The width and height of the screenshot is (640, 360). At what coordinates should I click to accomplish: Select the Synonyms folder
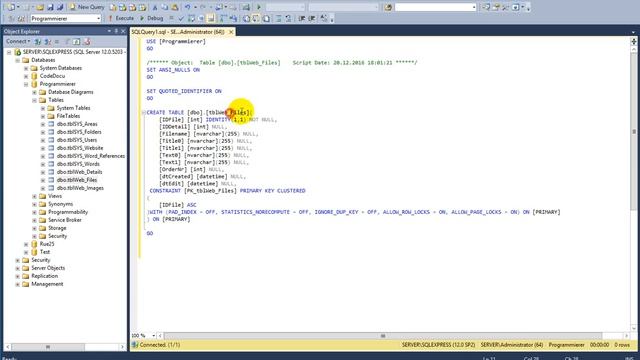click(x=60, y=204)
